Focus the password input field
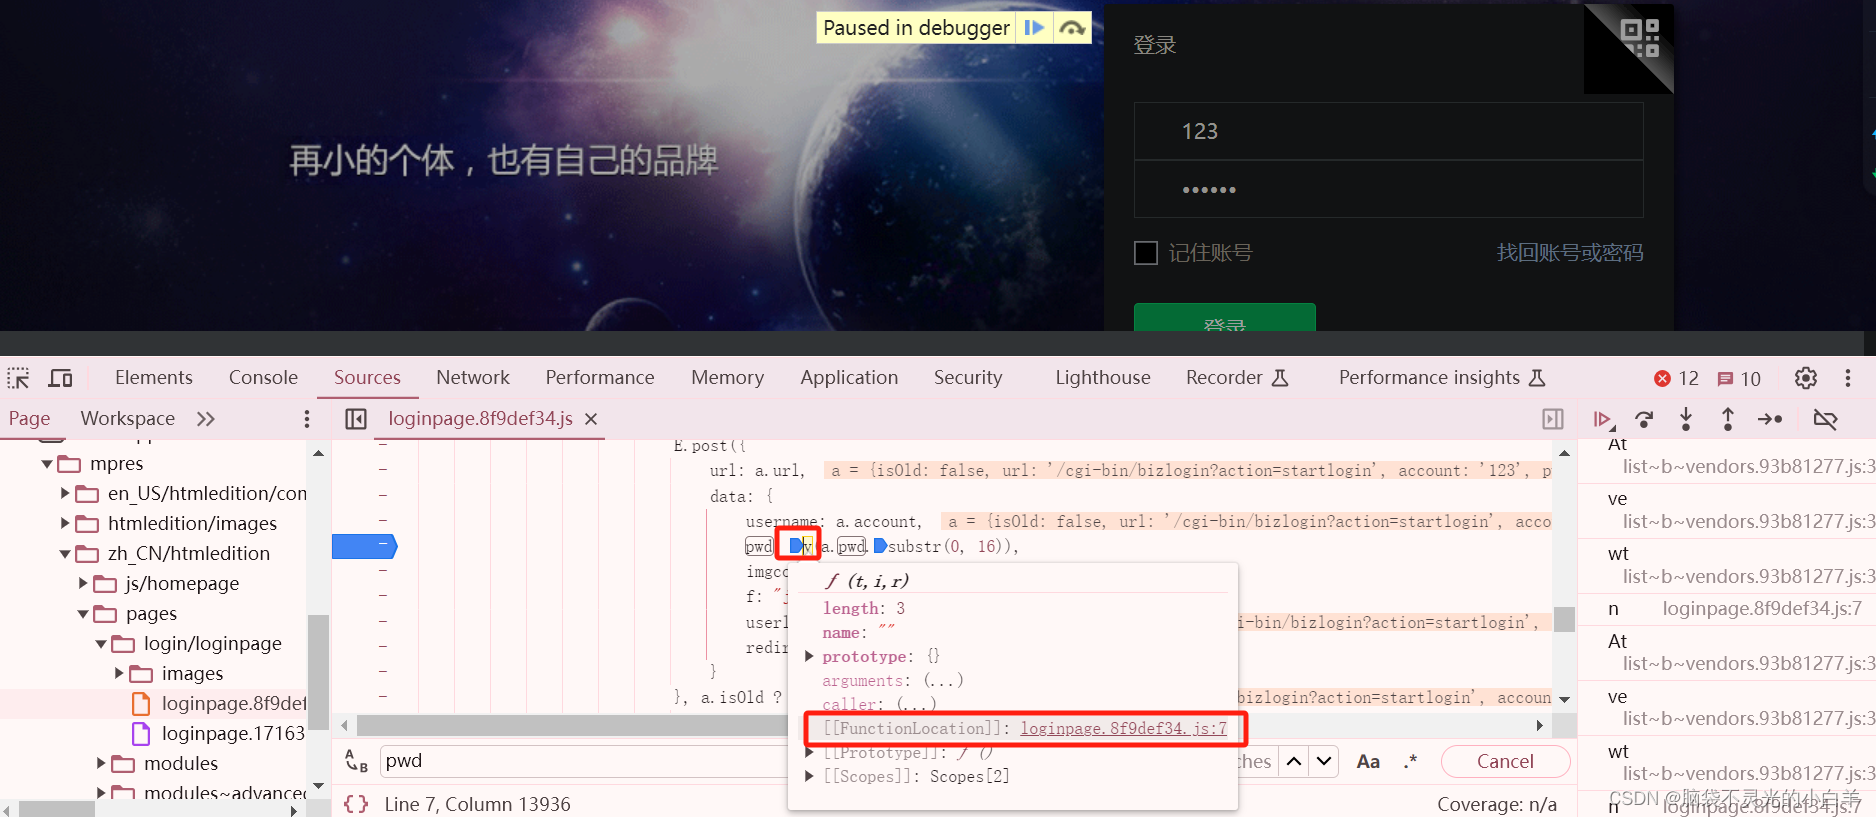Viewport: 1876px width, 817px height. tap(1388, 189)
